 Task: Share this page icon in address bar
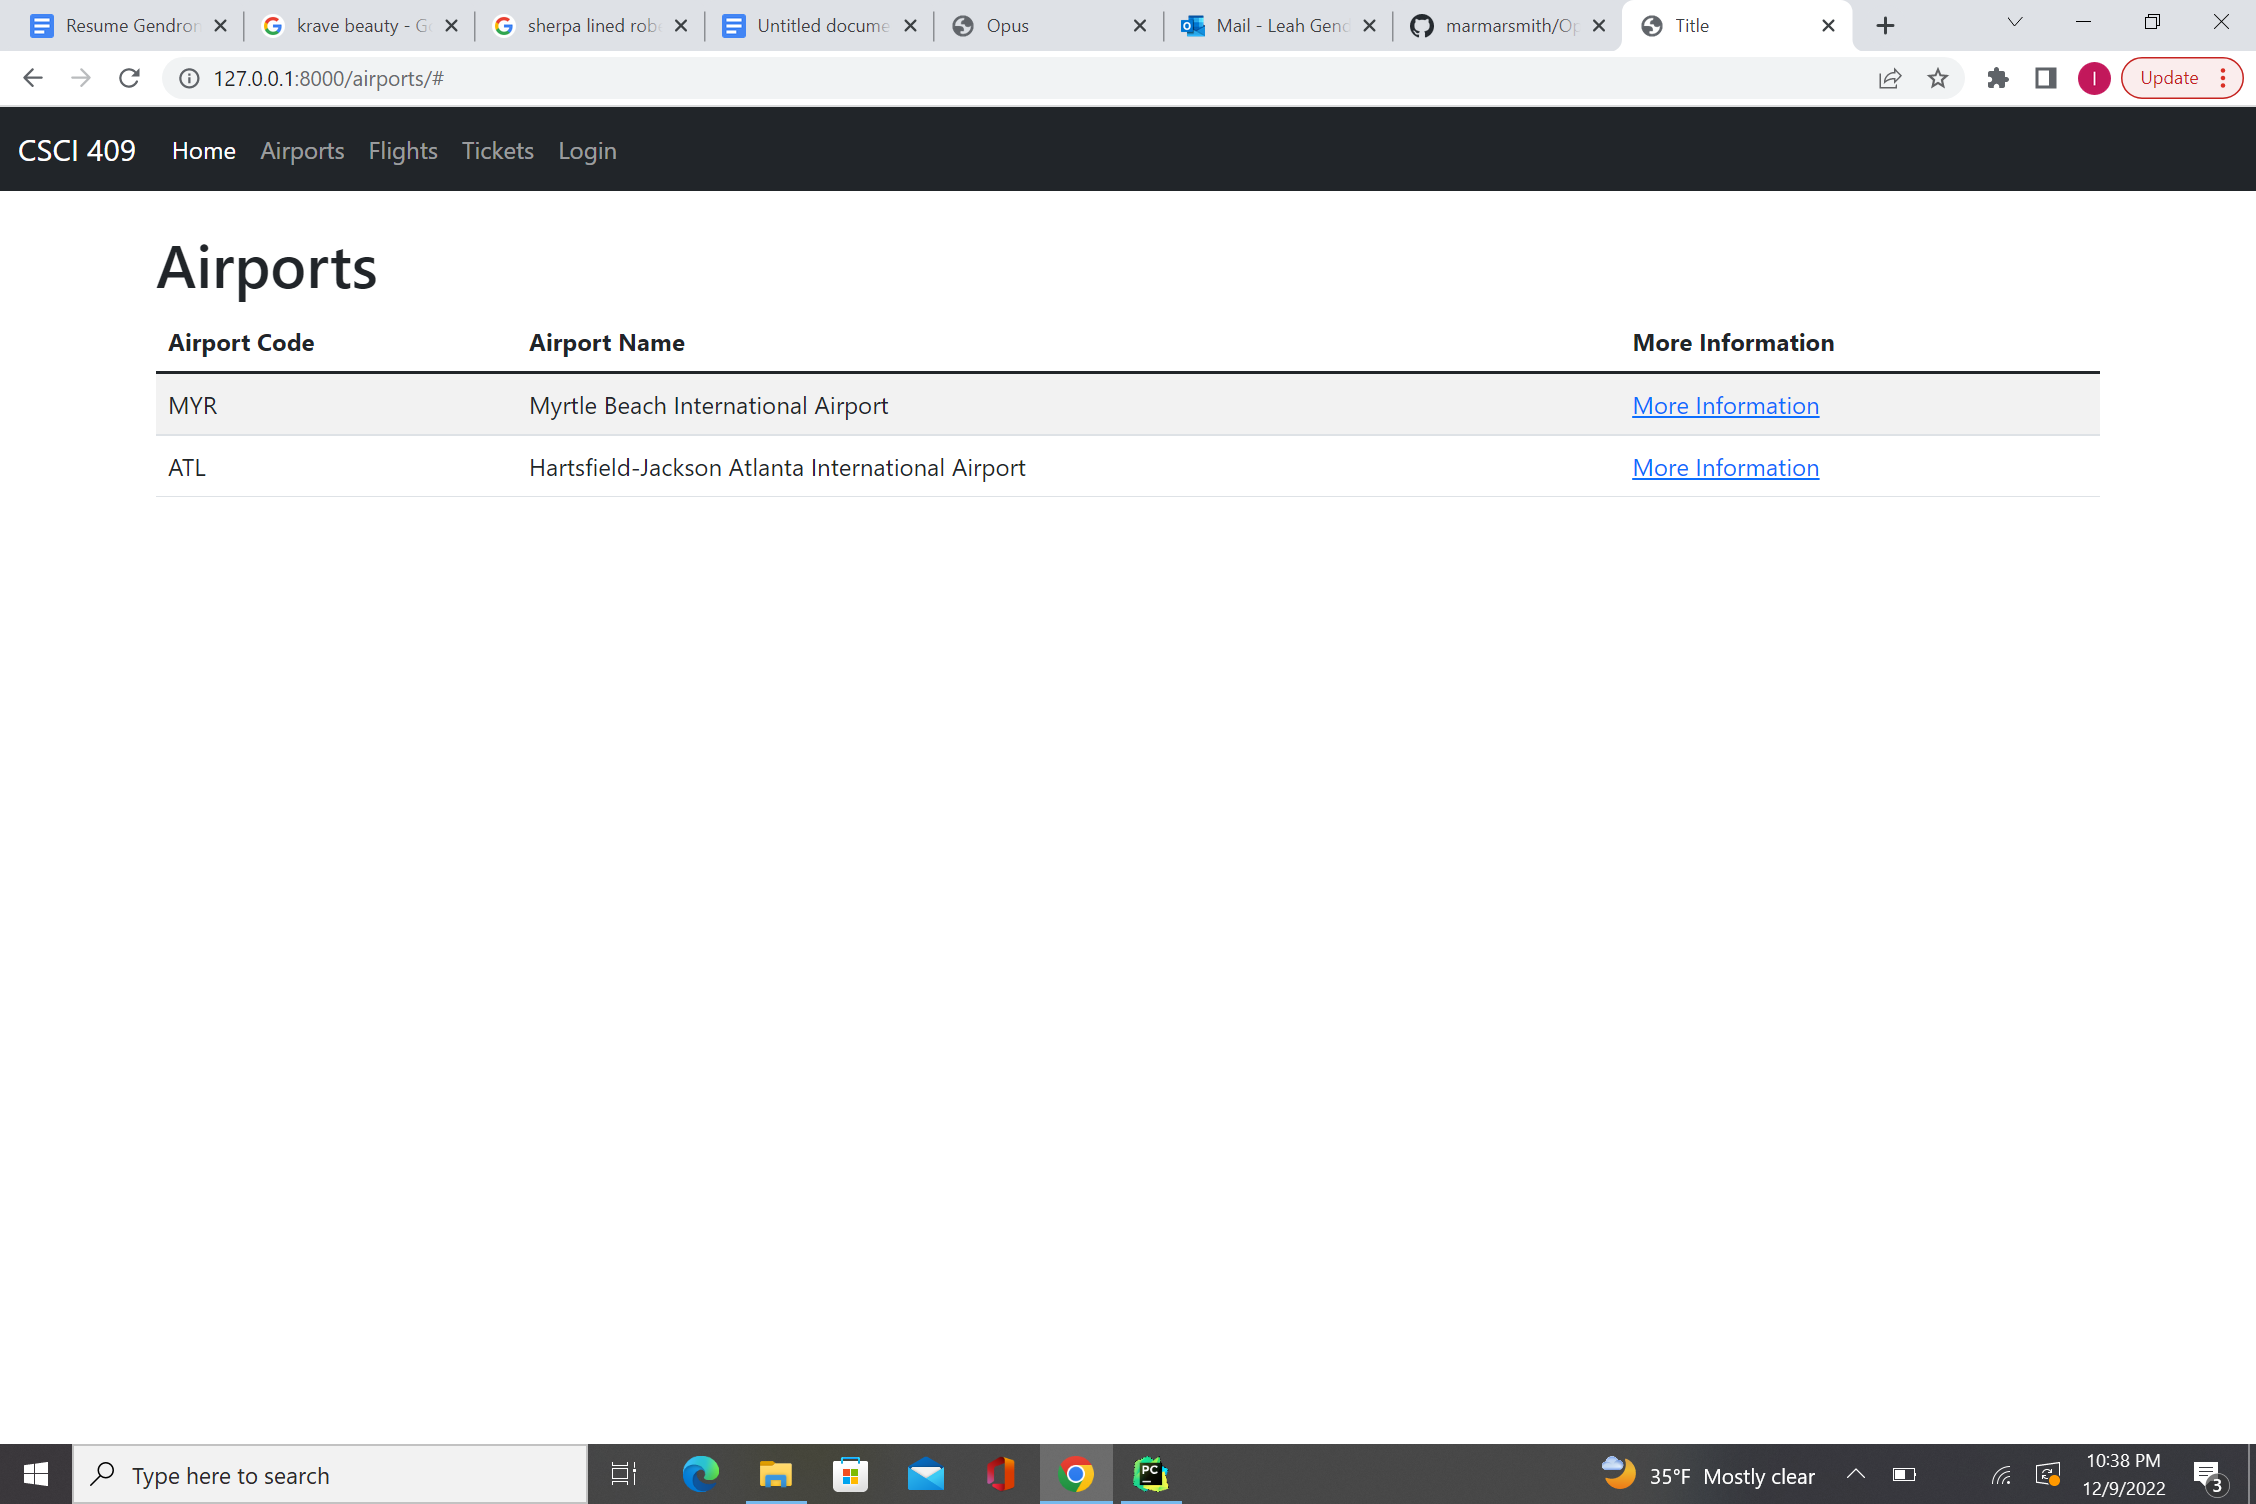click(1889, 78)
